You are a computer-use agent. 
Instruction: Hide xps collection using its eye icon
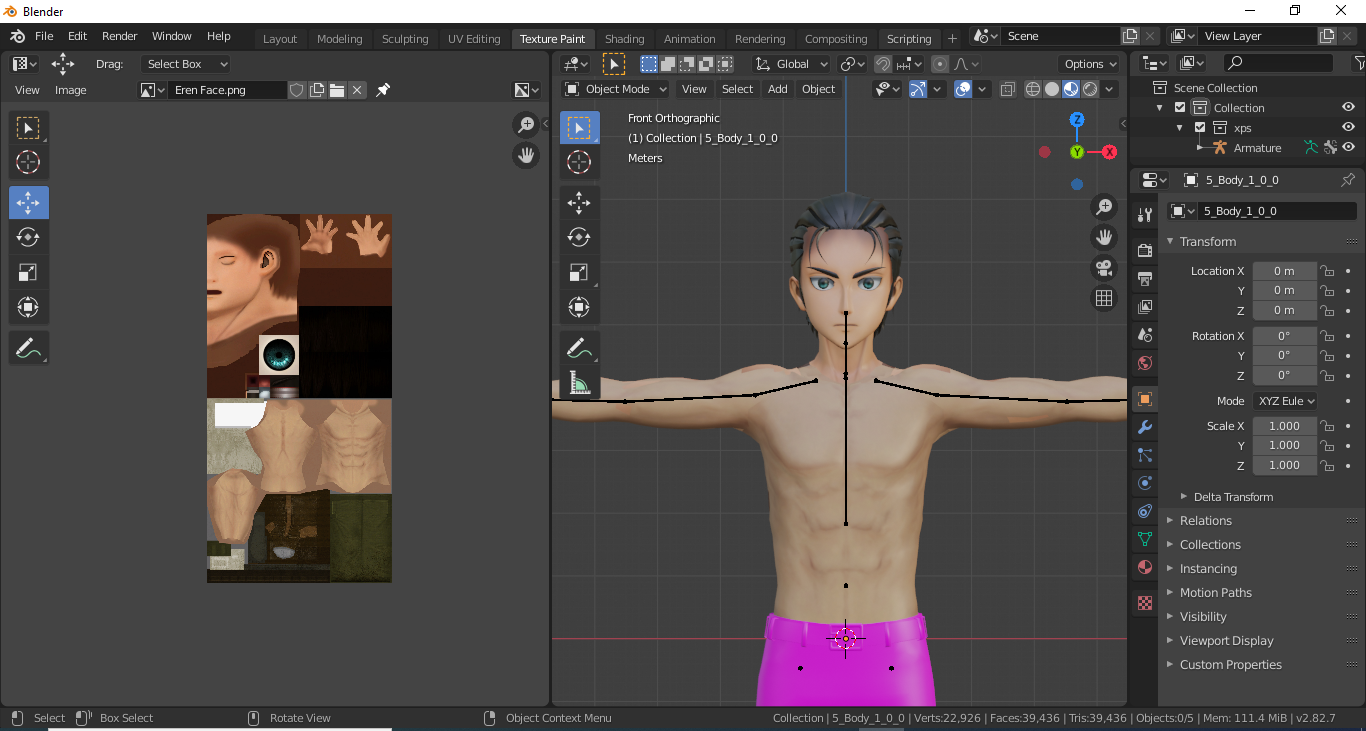[x=1348, y=128]
